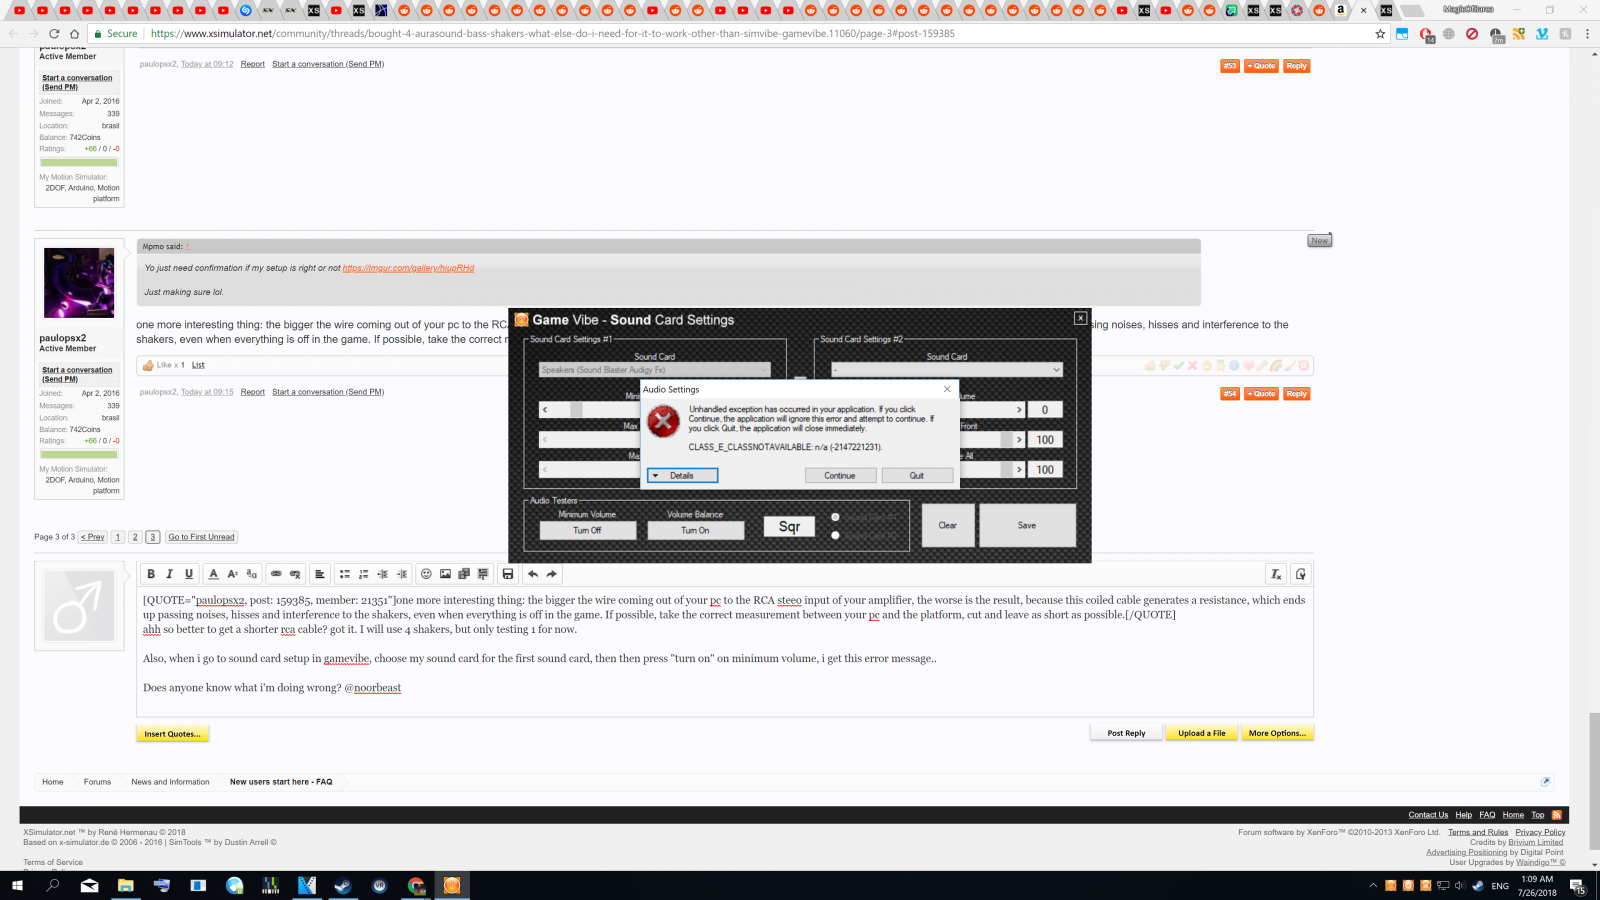Image resolution: width=1600 pixels, height=900 pixels.
Task: Open Chrome's three-dot menu
Action: tap(1587, 33)
